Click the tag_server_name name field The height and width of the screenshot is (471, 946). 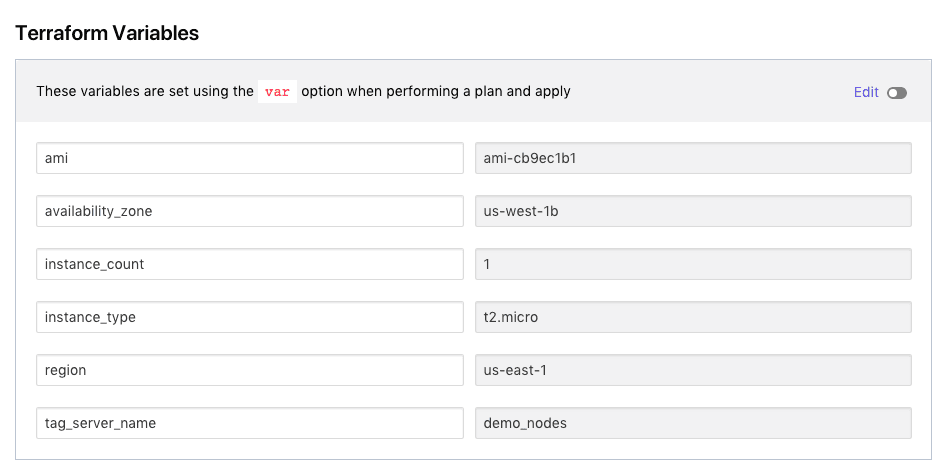pyautogui.click(x=249, y=423)
